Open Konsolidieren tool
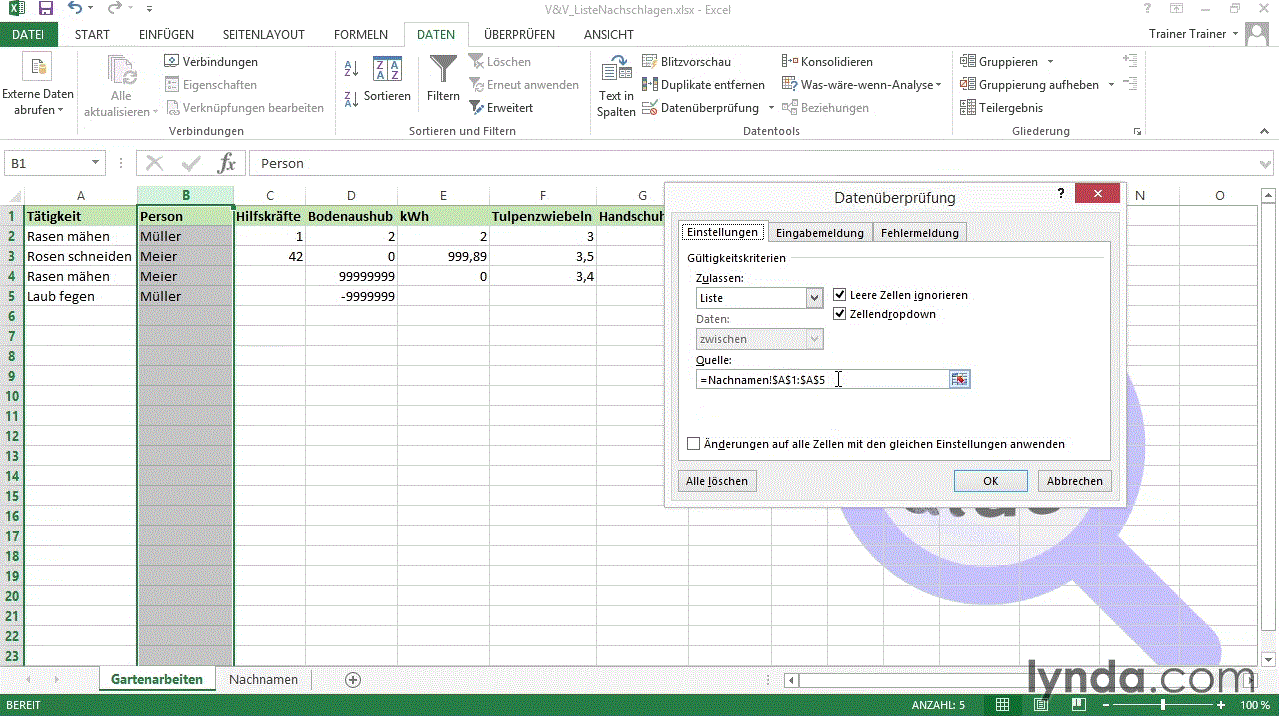The height and width of the screenshot is (716, 1279). [x=827, y=62]
